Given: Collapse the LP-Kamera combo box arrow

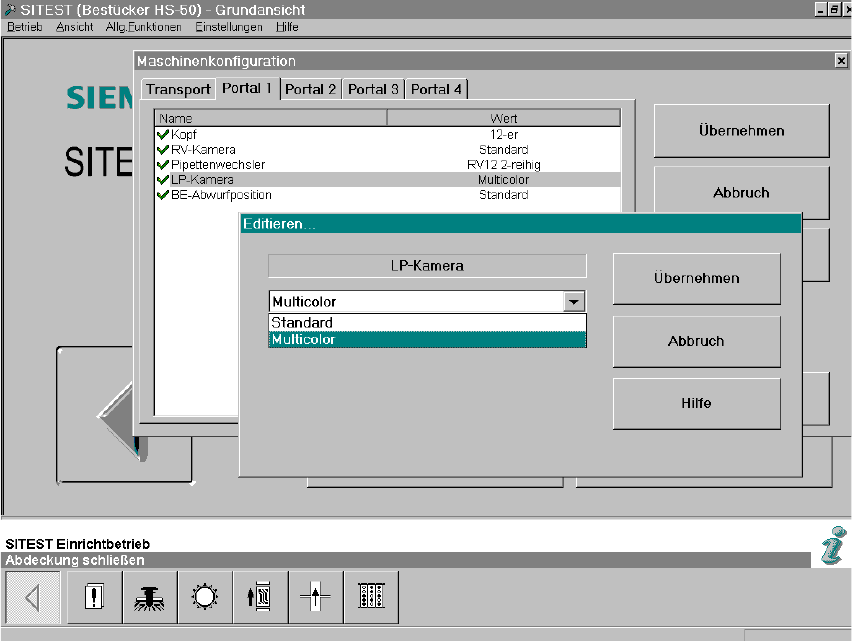Looking at the screenshot, I should pyautogui.click(x=574, y=302).
